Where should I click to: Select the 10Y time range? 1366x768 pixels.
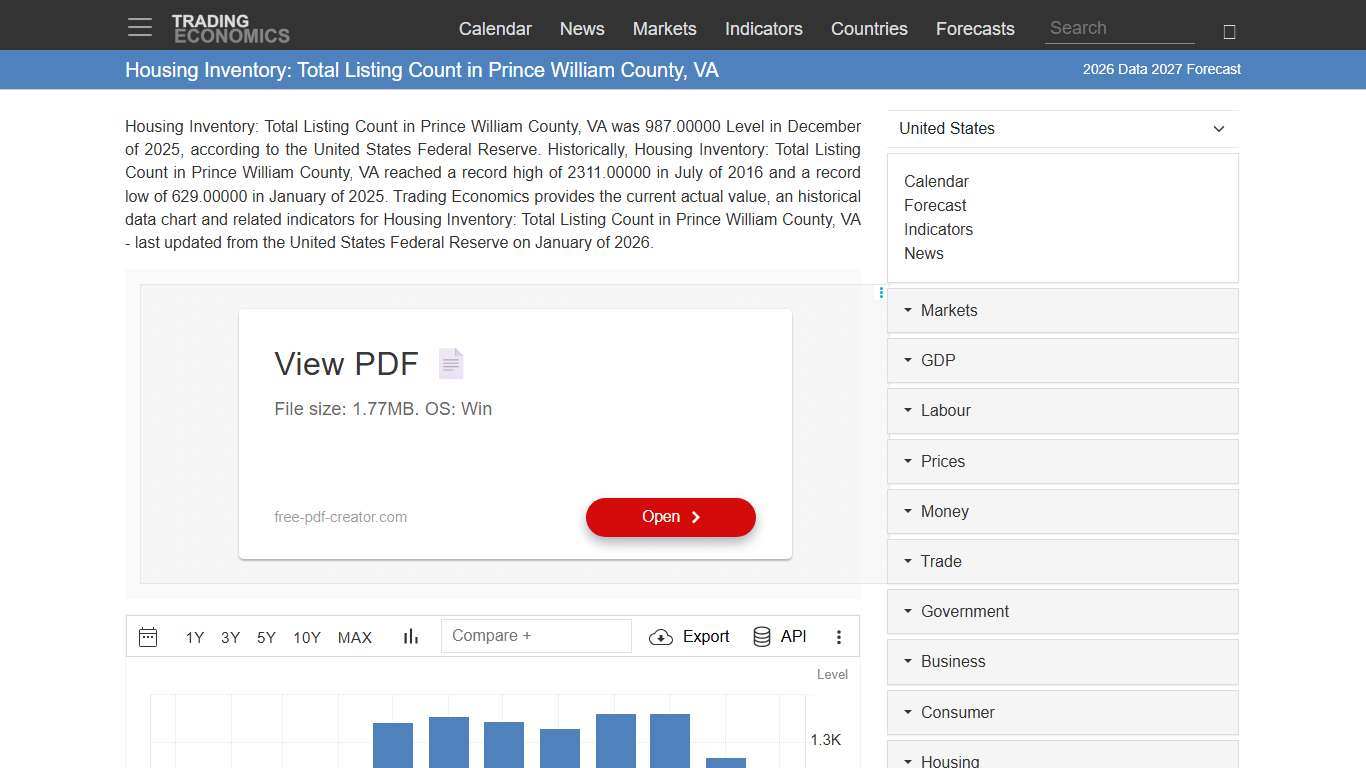pyautogui.click(x=306, y=637)
